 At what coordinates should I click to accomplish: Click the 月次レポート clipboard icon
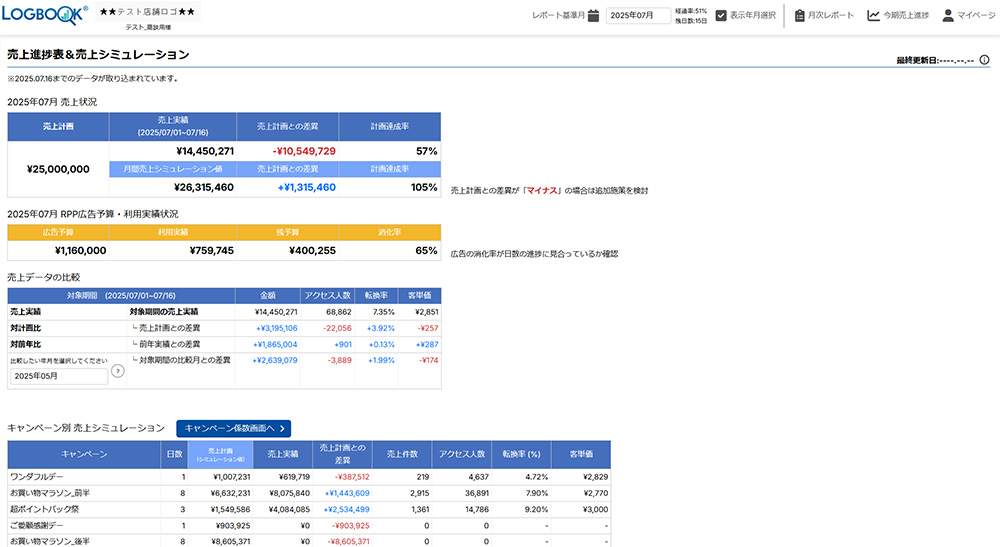coord(800,15)
